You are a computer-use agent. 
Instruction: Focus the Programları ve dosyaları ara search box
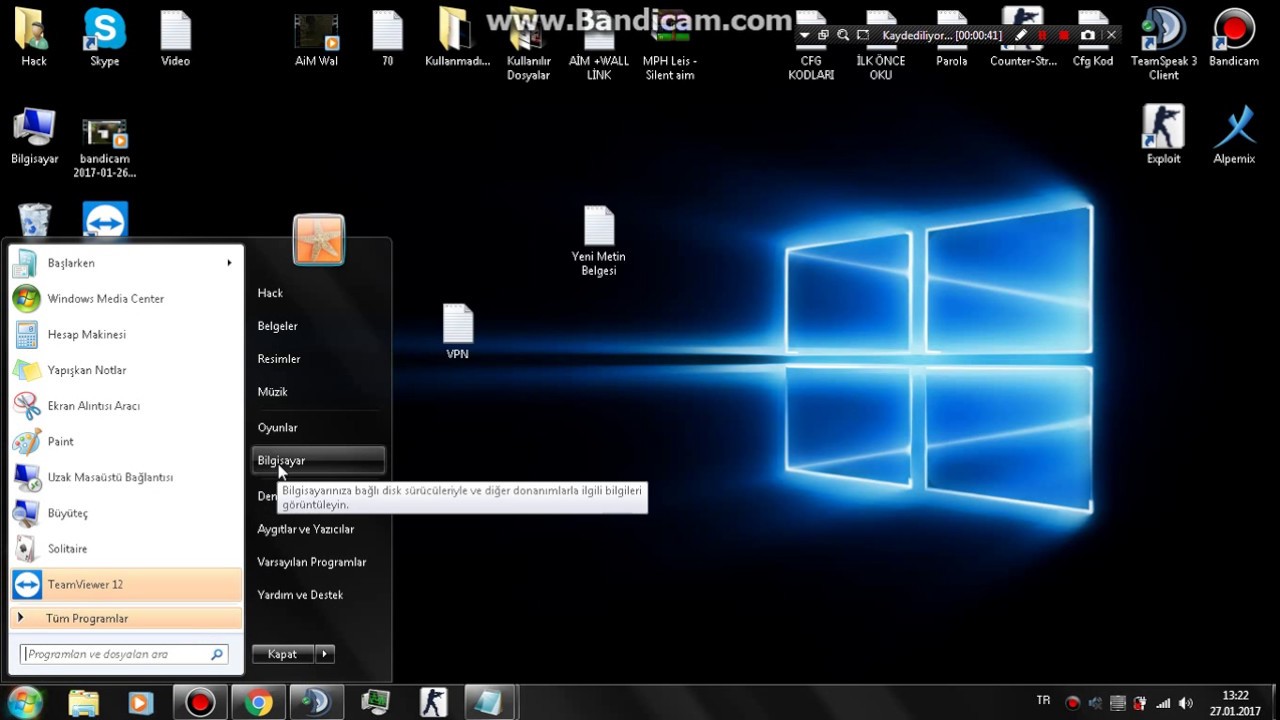tap(125, 654)
